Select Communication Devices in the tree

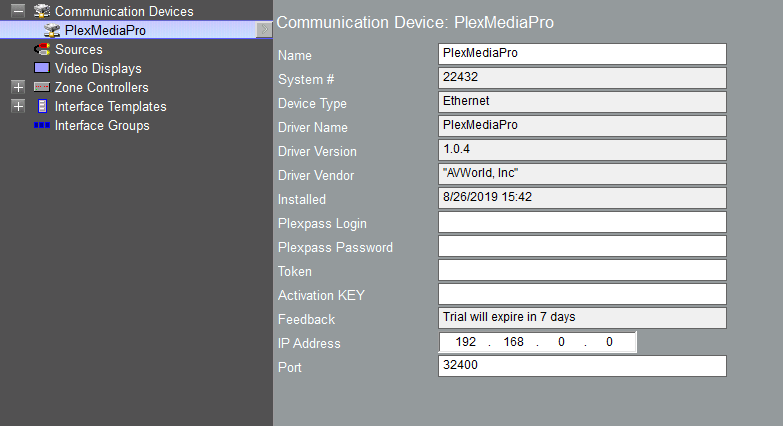[124, 11]
